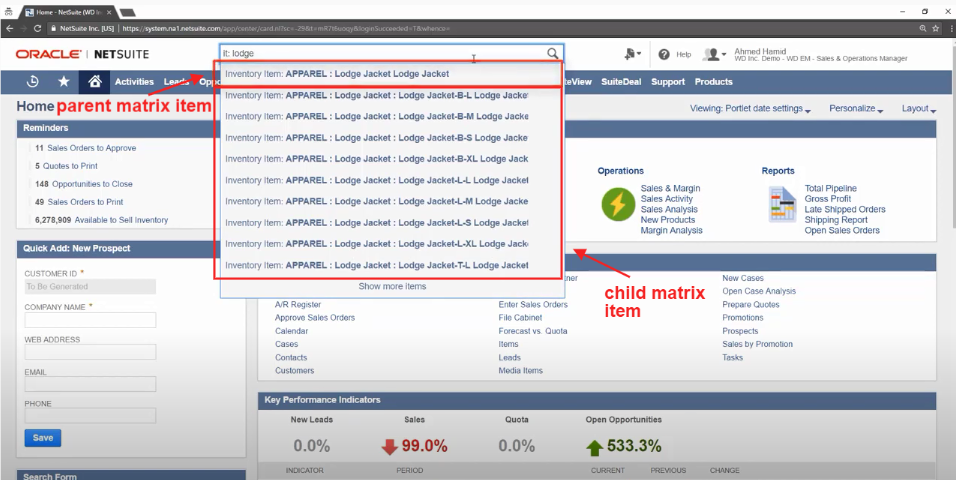Click the global search magnifier icon
Screen dimensions: 956x480
(x=552, y=54)
